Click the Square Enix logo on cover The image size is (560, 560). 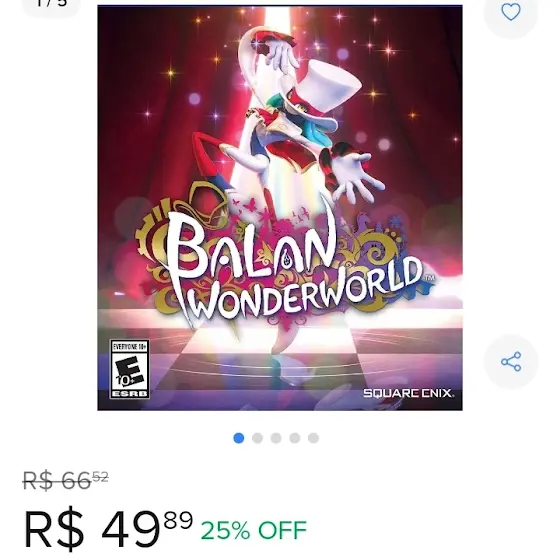pos(409,393)
